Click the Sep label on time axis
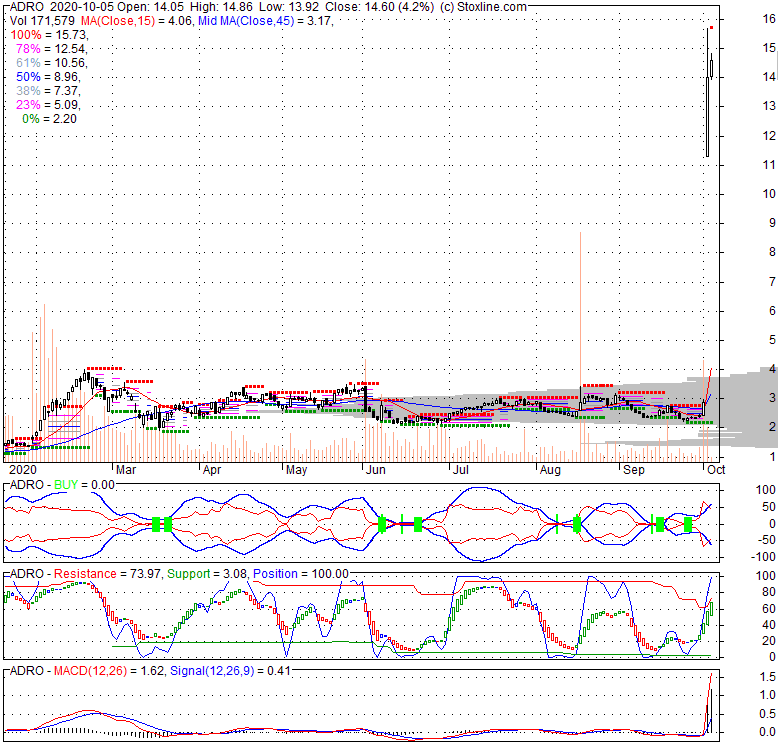Viewport: 780px width, 745px height. [x=634, y=470]
